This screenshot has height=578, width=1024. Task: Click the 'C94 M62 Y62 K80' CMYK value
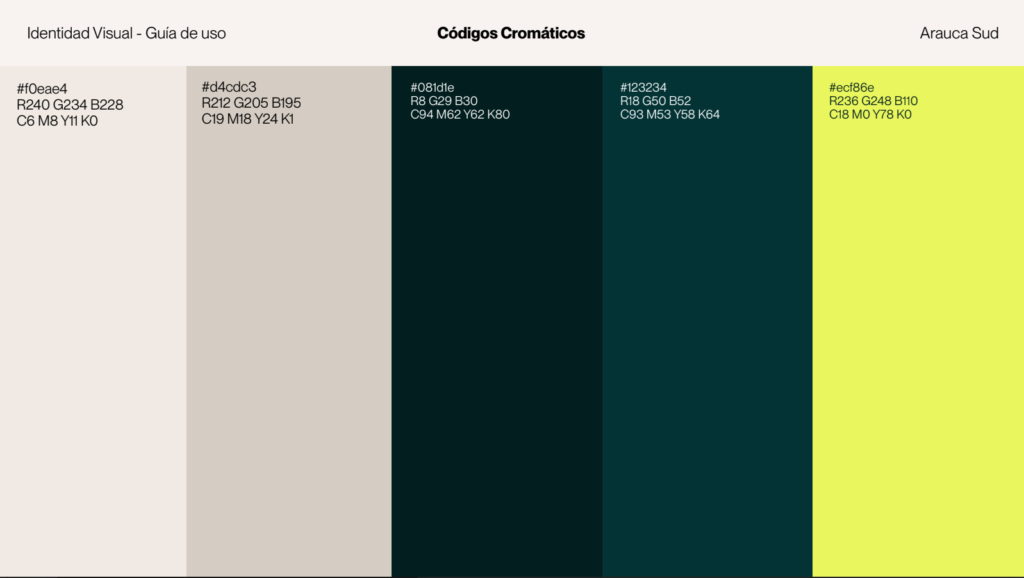click(x=460, y=114)
